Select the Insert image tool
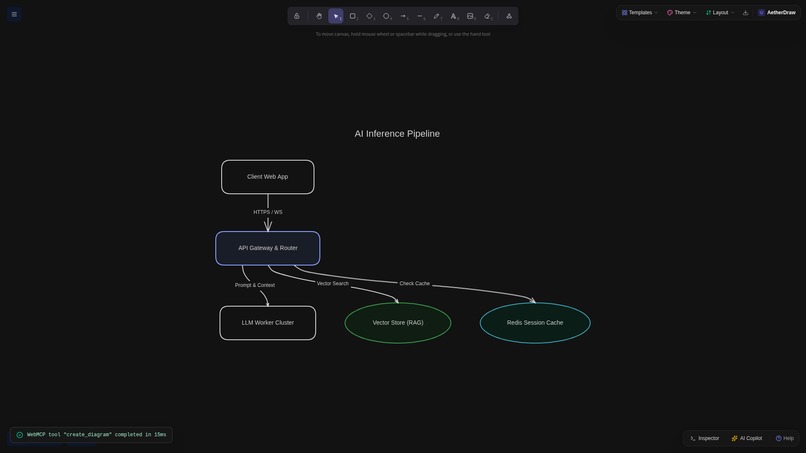806x453 pixels. point(471,16)
